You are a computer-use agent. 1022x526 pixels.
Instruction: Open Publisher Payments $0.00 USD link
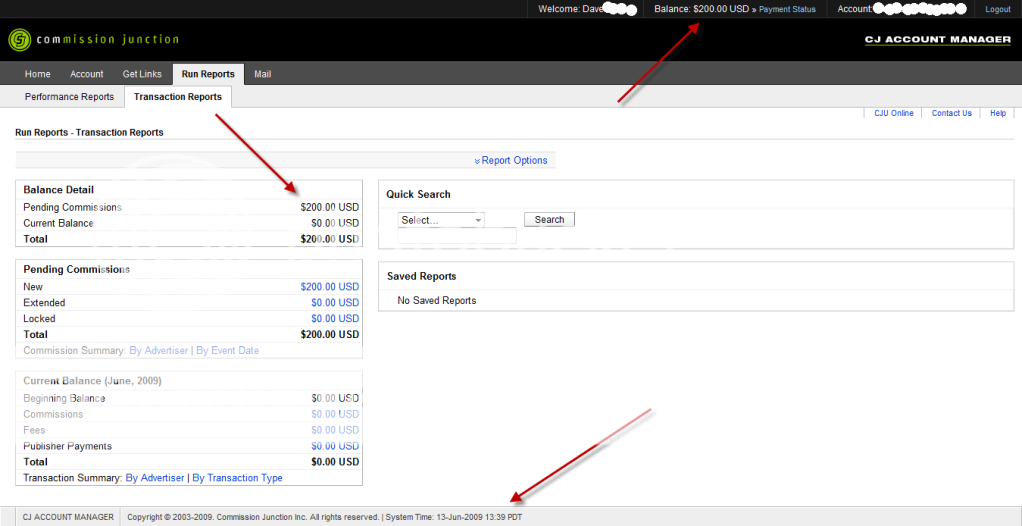[x=335, y=446]
